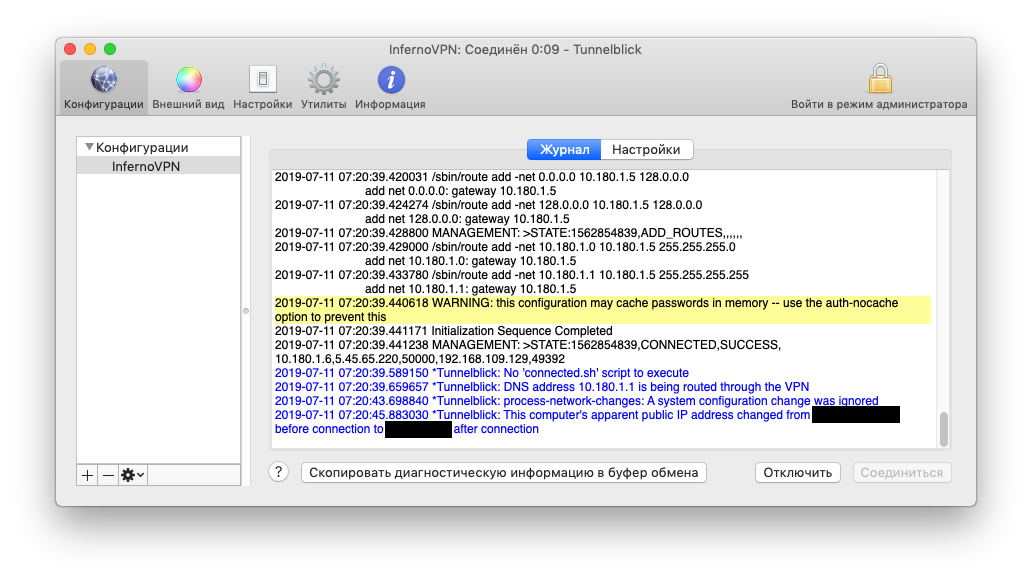
Task: Click 'Initialization Sequence Completed' log line
Action: point(444,330)
